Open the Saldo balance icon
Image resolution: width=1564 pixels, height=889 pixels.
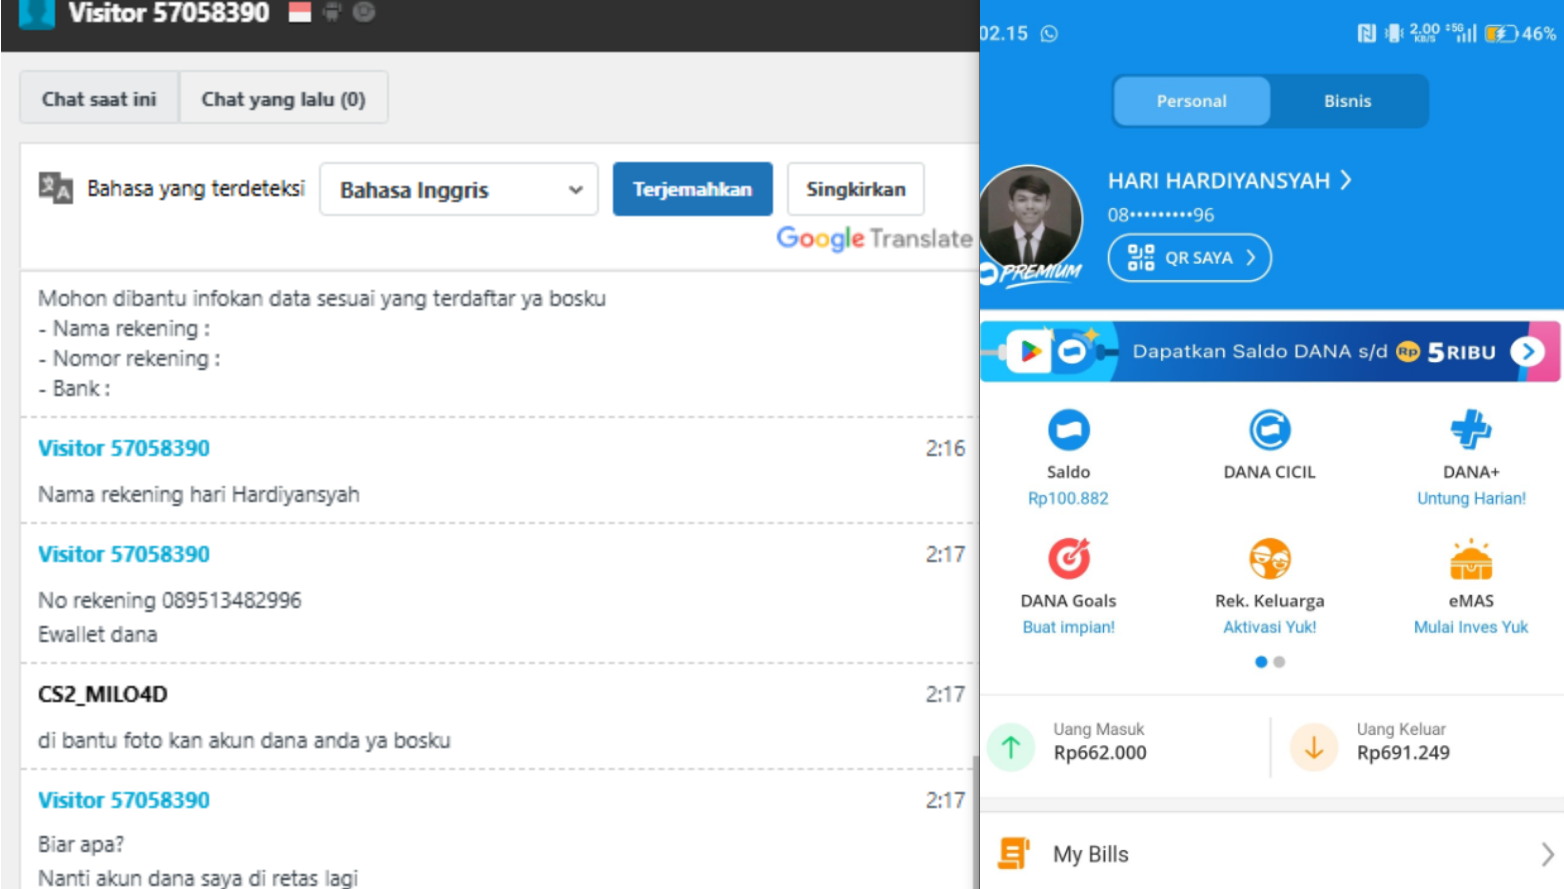pos(1068,431)
